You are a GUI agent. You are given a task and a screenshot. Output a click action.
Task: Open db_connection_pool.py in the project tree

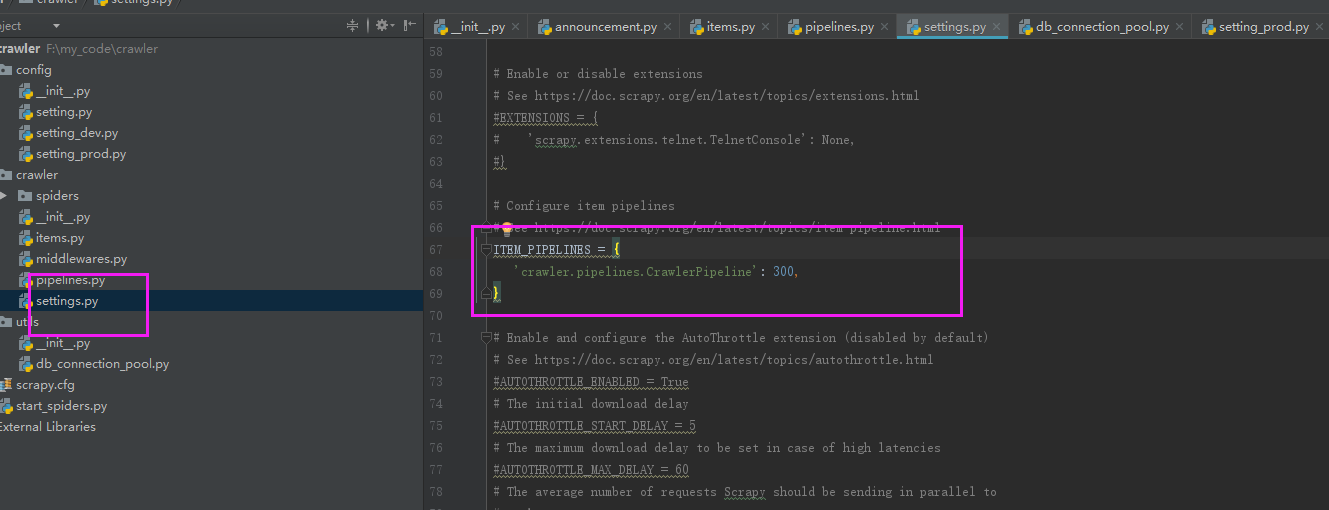(x=103, y=364)
